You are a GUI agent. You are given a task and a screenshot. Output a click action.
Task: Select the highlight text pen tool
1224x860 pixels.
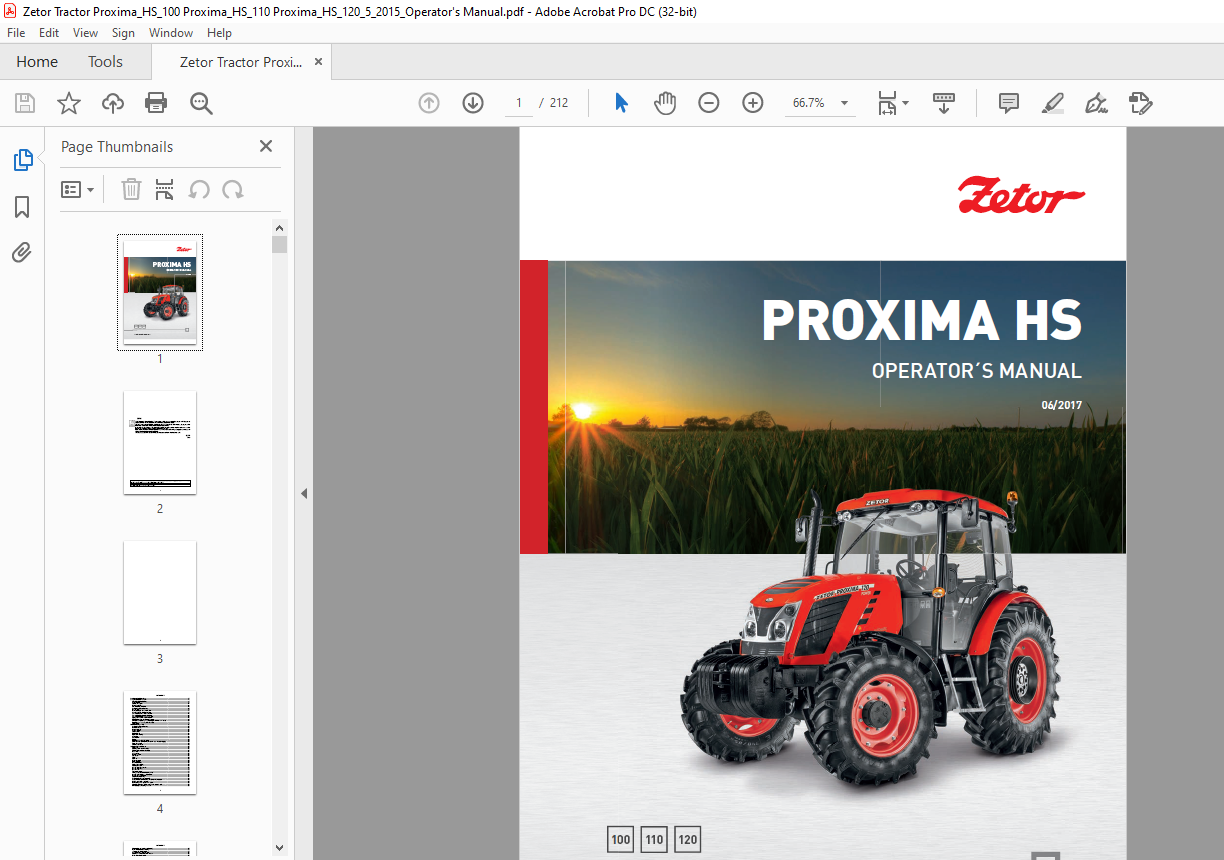coord(1052,103)
